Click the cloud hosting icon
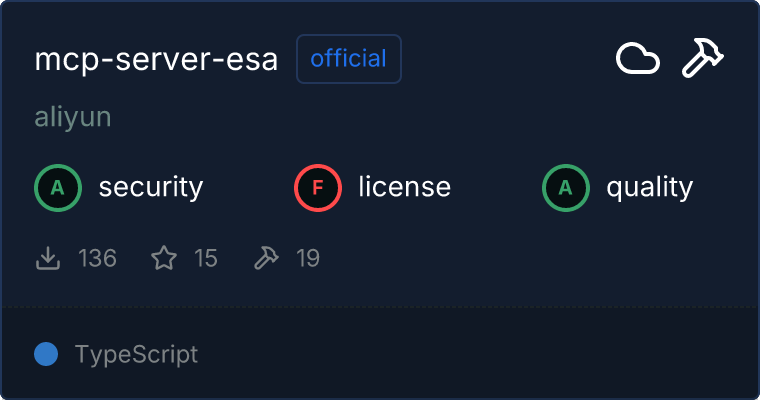The width and height of the screenshot is (760, 400). pos(637,60)
